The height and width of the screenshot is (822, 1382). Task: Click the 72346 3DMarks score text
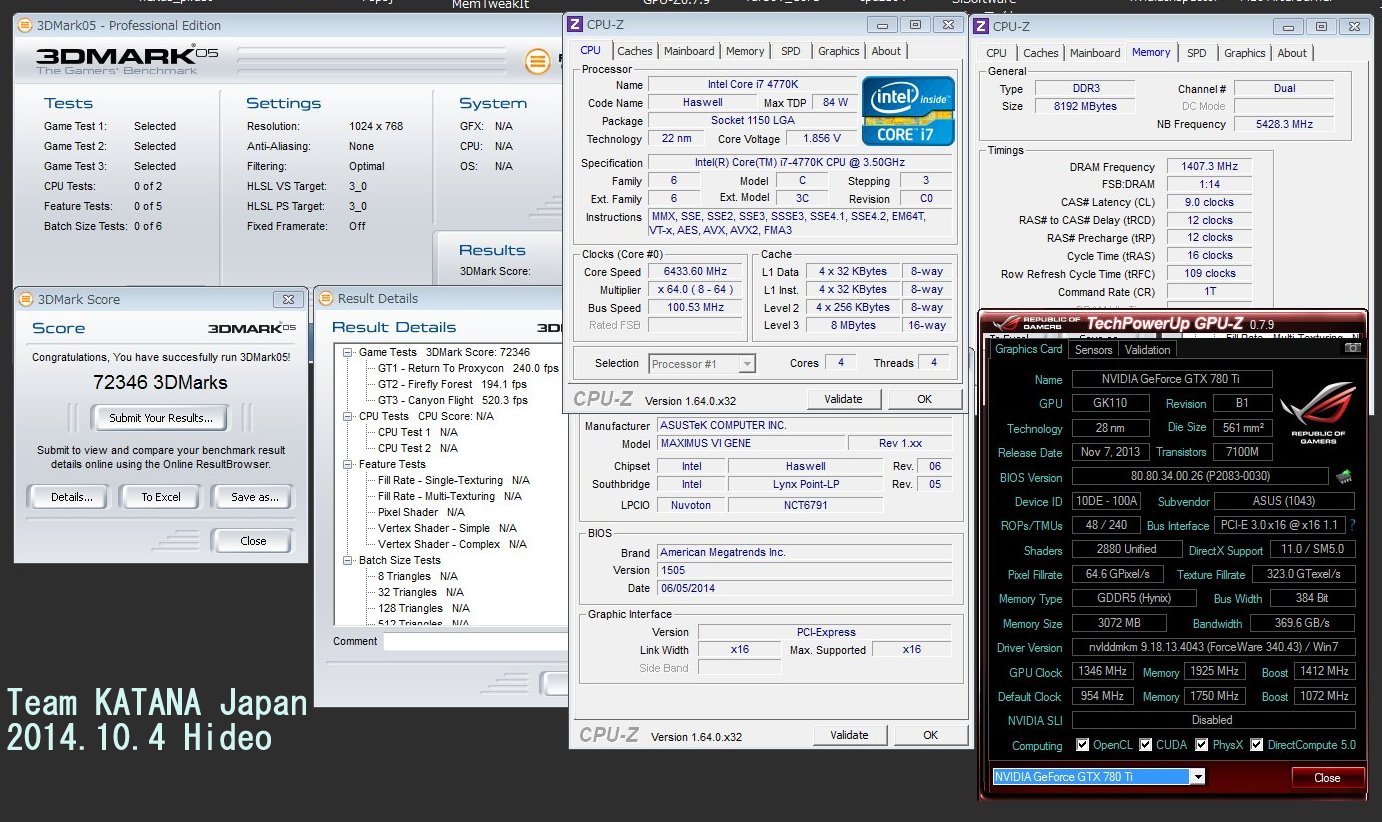[160, 382]
